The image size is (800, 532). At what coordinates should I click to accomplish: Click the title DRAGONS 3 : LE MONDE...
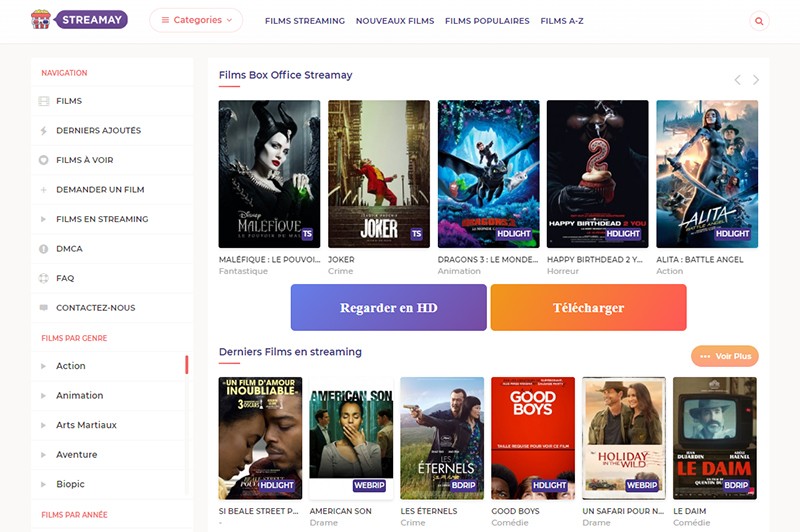tap(488, 260)
